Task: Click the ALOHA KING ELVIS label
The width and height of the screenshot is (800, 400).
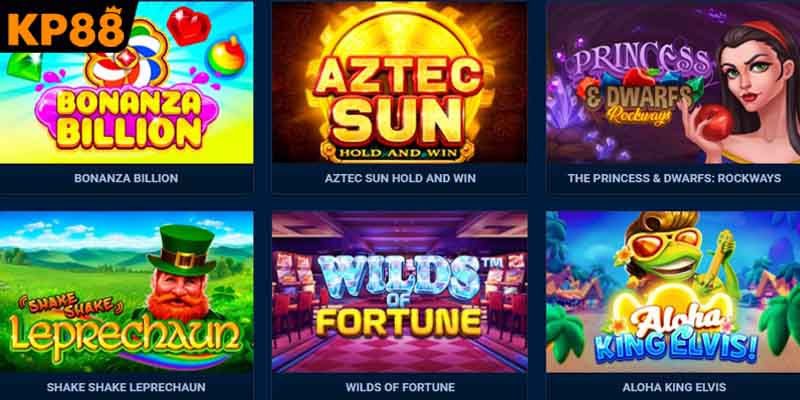Action: pos(674,387)
